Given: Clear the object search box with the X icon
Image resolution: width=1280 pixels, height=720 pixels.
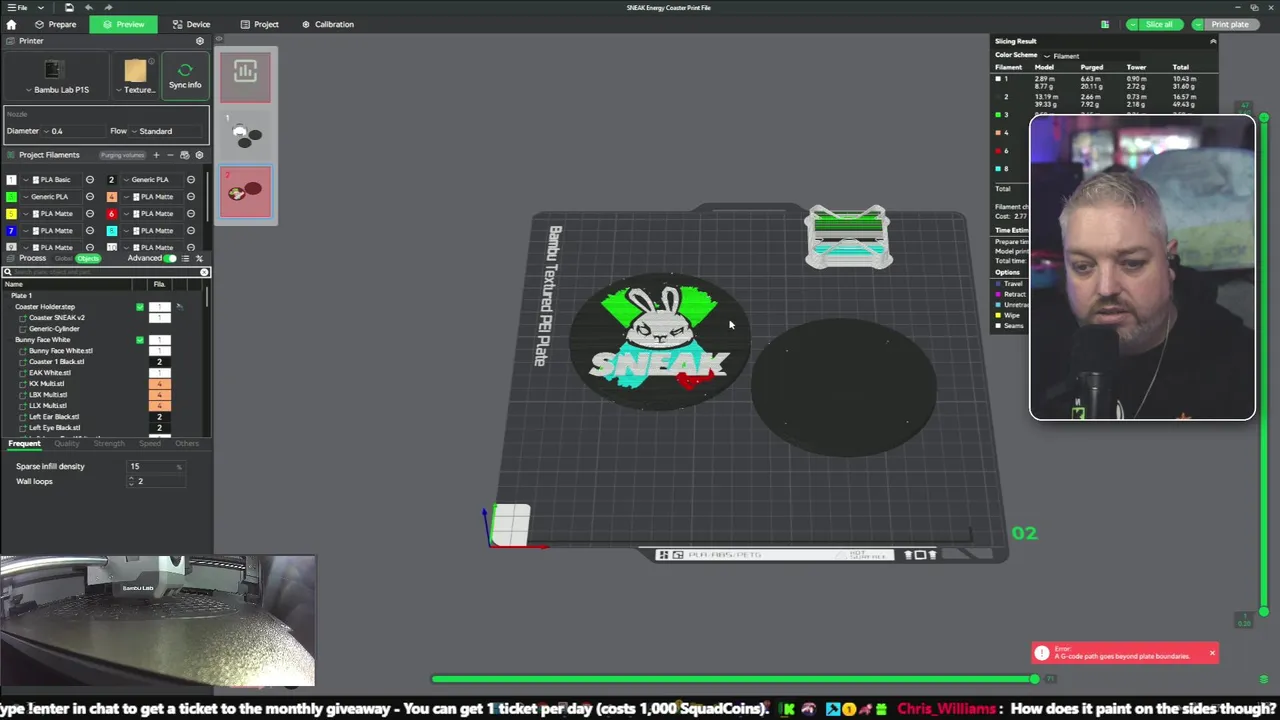Looking at the screenshot, I should click(204, 272).
